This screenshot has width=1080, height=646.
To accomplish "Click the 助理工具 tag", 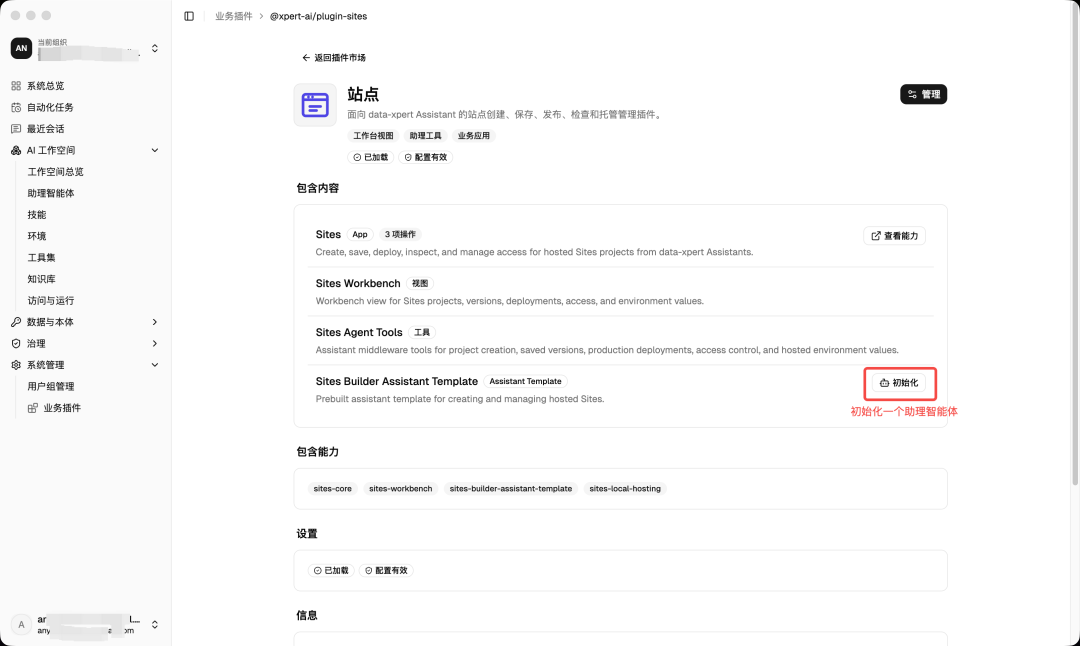I will point(426,136).
